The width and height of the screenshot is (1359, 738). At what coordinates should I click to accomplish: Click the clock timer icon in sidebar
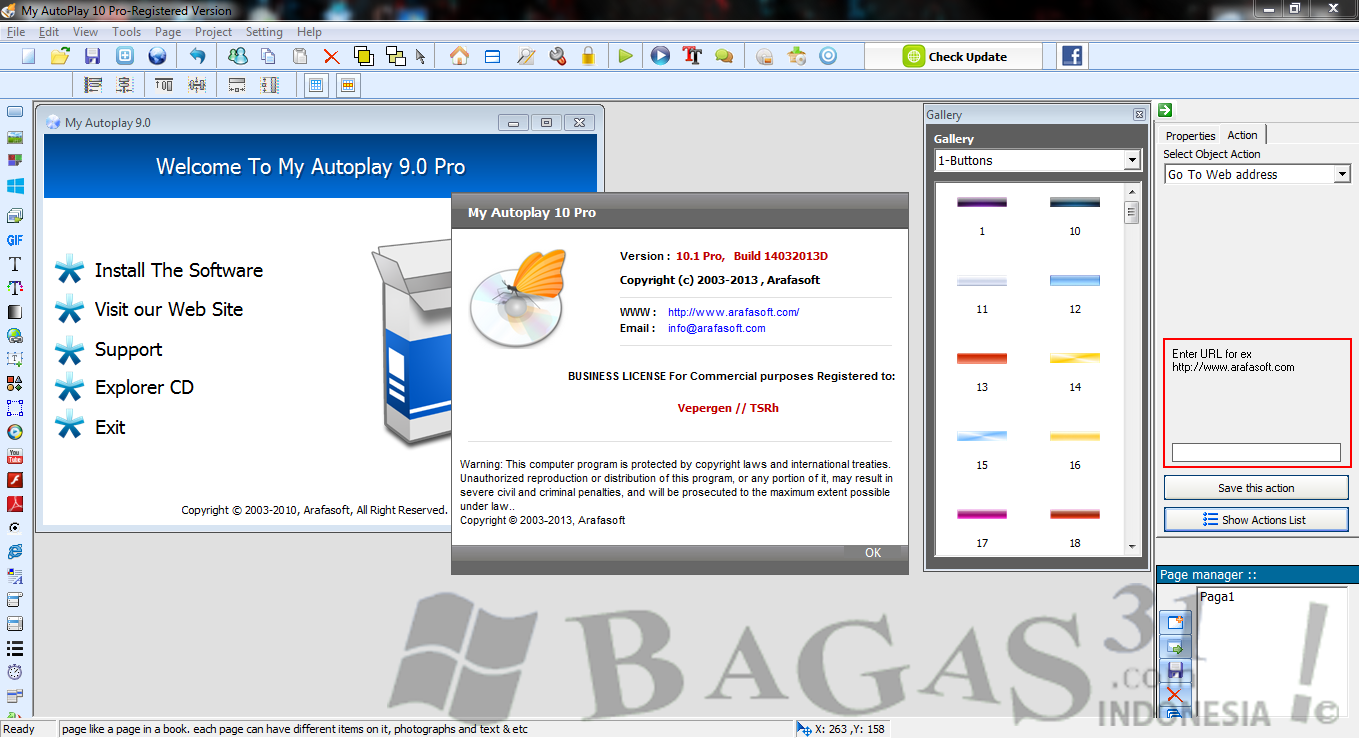15,672
